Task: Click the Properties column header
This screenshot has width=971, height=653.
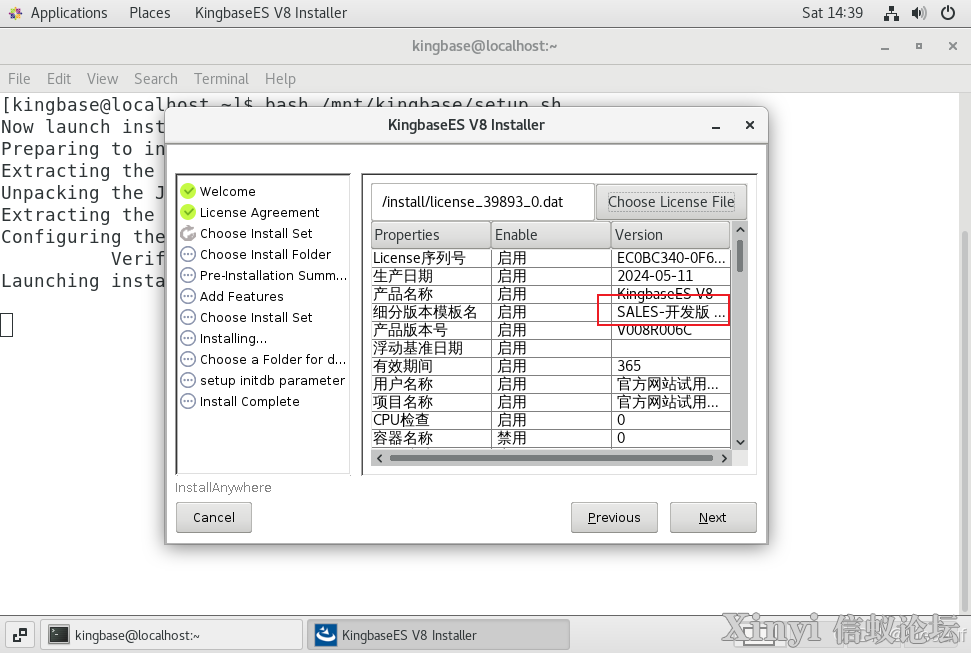Action: click(431, 235)
